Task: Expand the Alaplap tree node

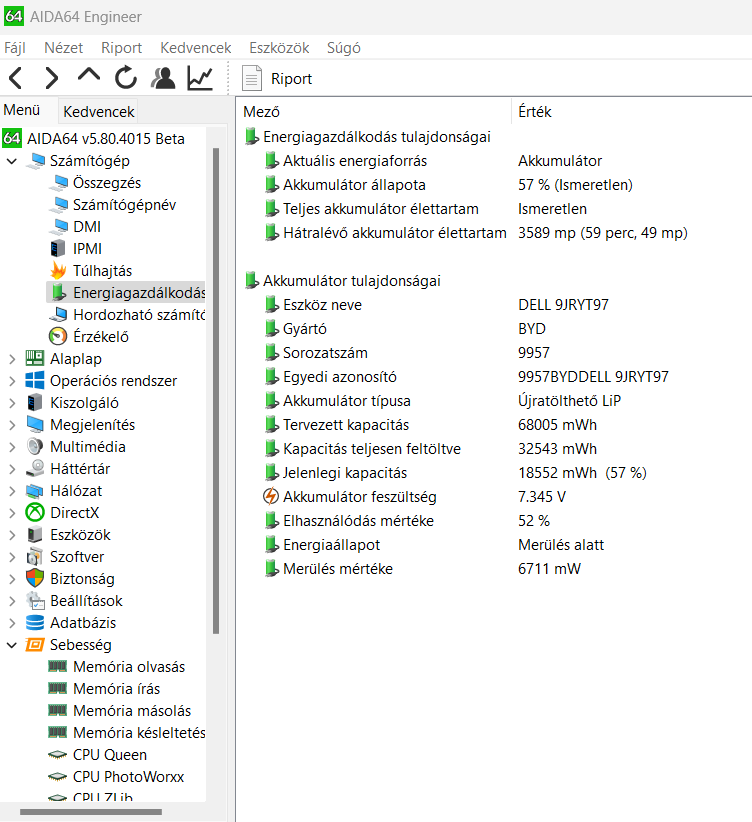Action: click(12, 359)
